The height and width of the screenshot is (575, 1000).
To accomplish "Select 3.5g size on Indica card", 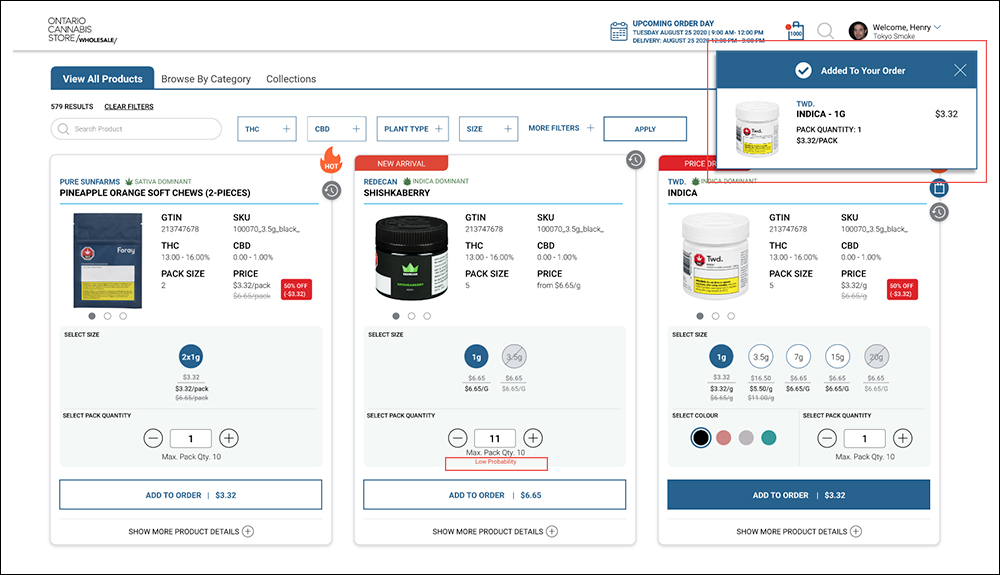I will tap(761, 357).
